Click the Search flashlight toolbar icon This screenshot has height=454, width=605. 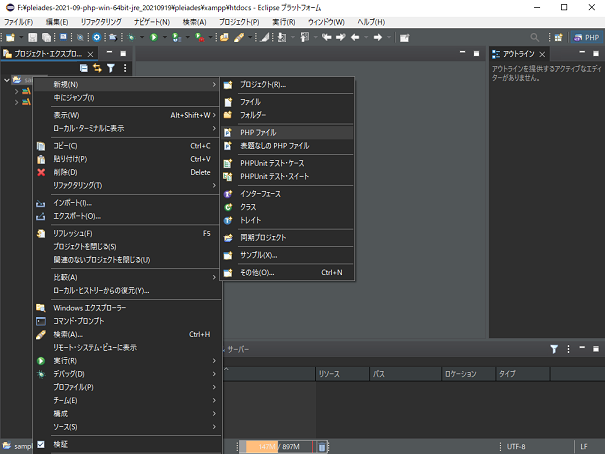pyautogui.click(x=239, y=37)
